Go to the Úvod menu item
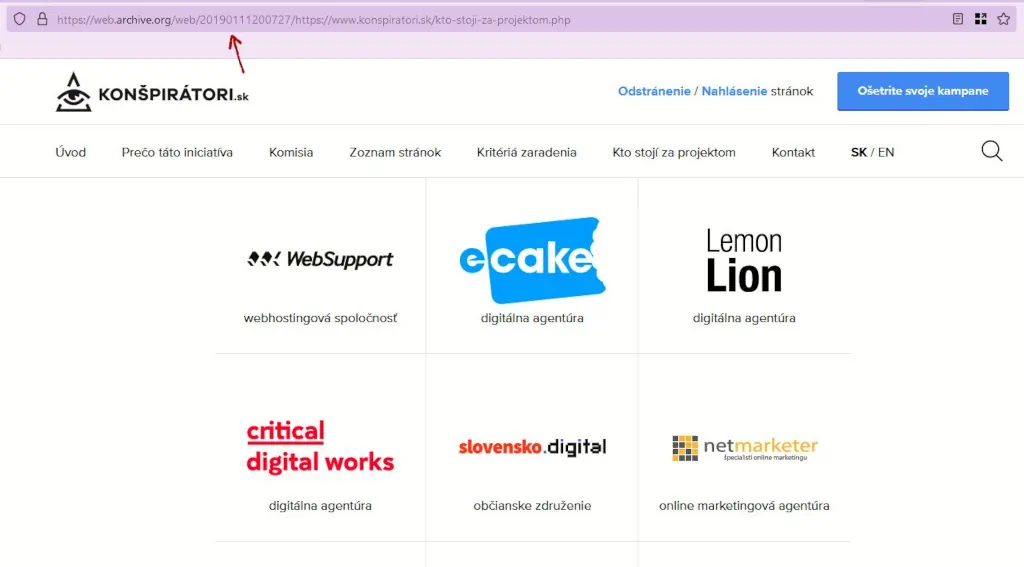1024x567 pixels. click(71, 152)
